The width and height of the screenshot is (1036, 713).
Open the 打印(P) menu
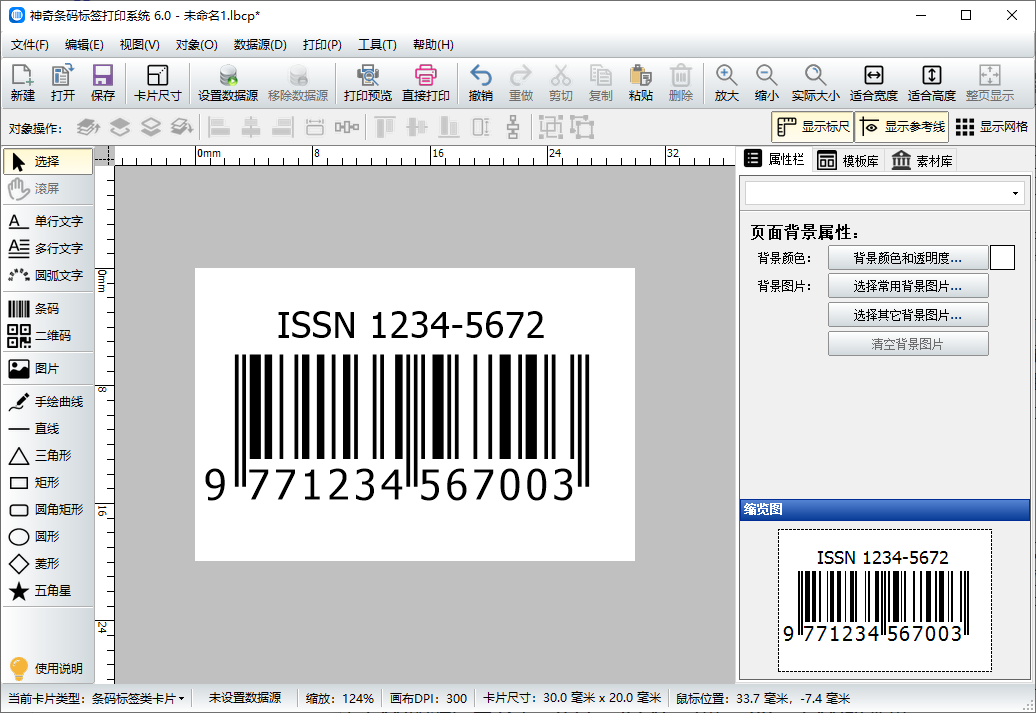[x=322, y=45]
